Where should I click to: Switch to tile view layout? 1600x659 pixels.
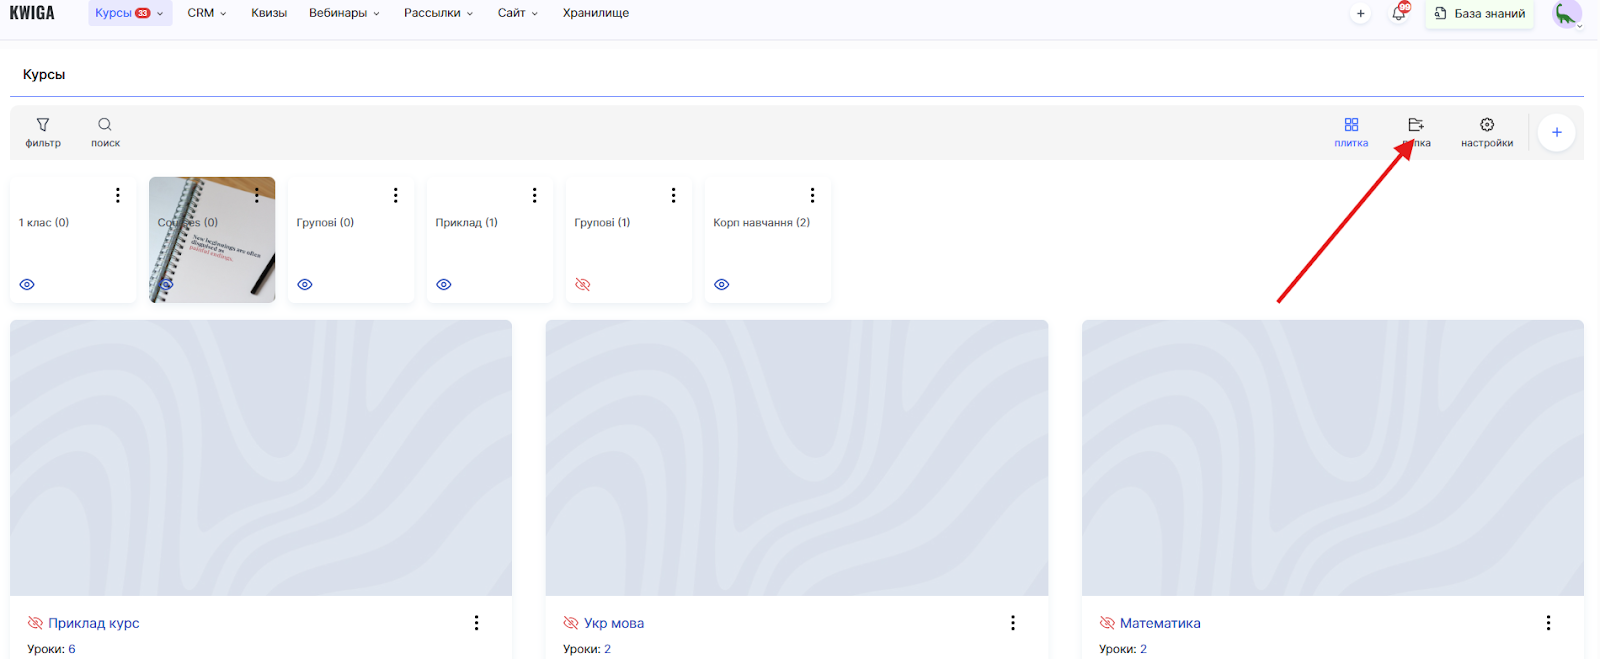pos(1351,132)
